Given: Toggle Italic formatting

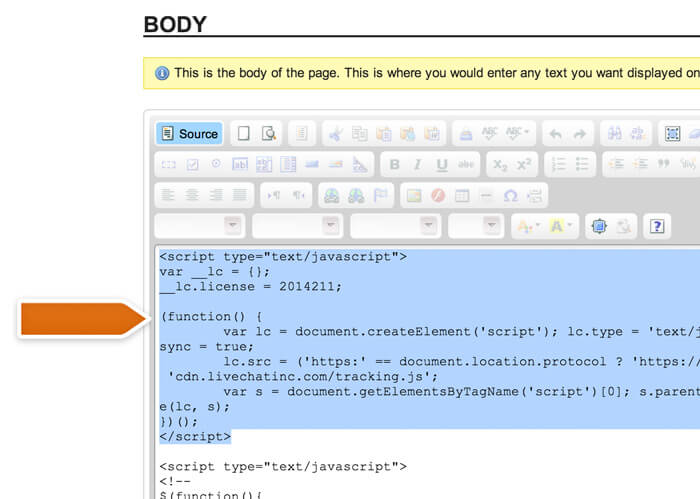Looking at the screenshot, I should pyautogui.click(x=418, y=165).
